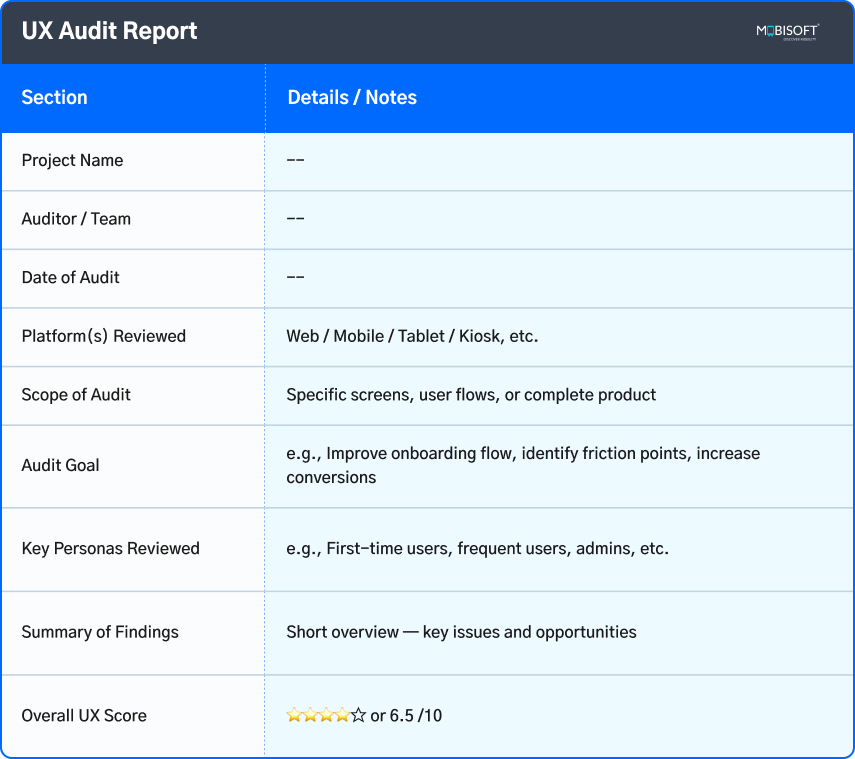855x759 pixels.
Task: Click the 'Scope of Audit' label
Action: coord(76,394)
